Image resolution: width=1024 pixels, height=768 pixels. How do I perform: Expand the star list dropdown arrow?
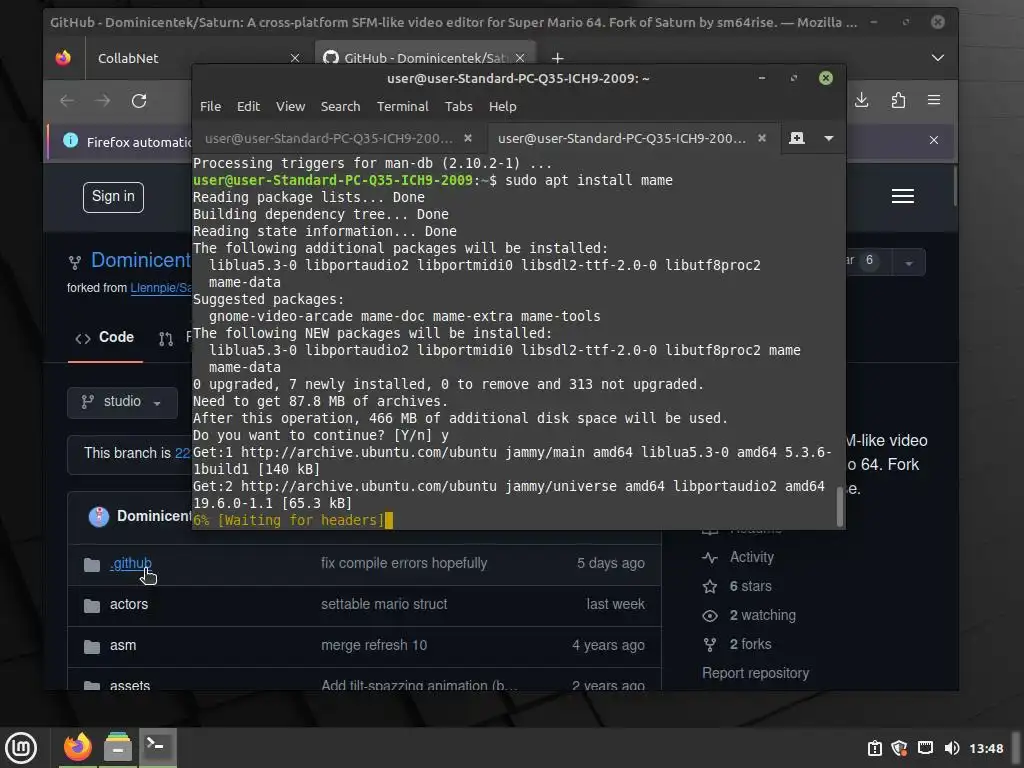(x=909, y=263)
